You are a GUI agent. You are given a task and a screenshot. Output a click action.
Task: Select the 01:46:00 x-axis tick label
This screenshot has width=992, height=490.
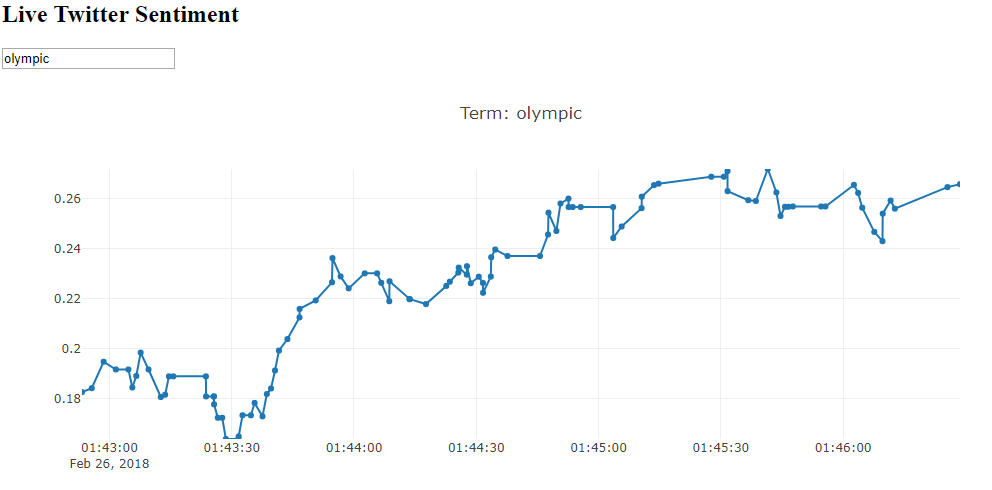coord(844,448)
